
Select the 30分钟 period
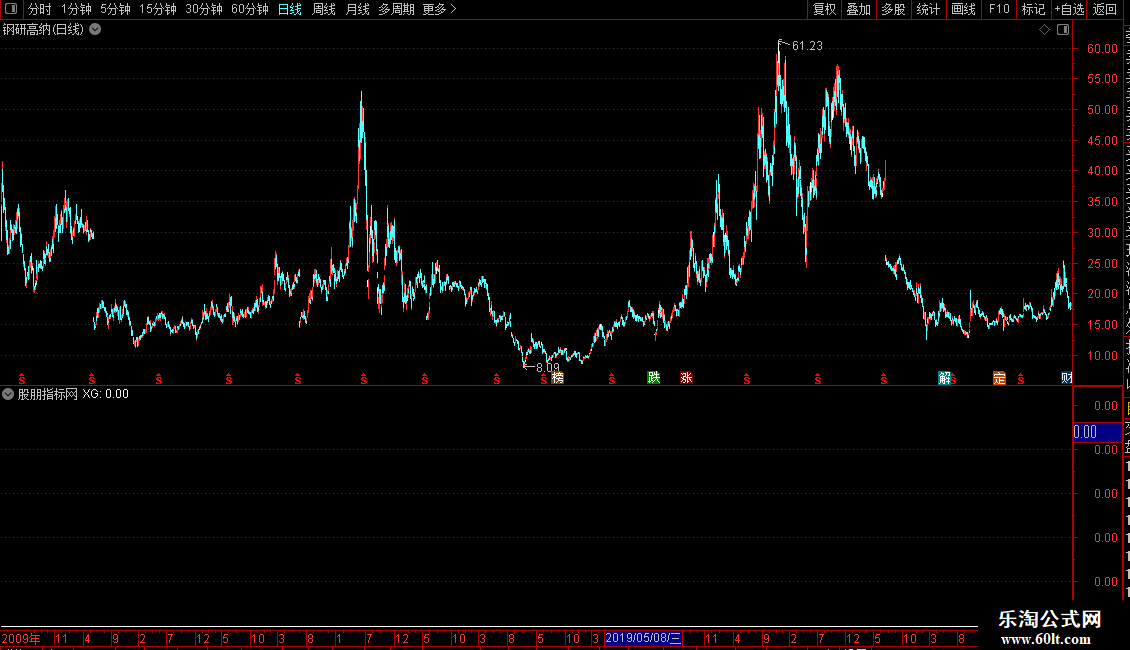click(204, 9)
